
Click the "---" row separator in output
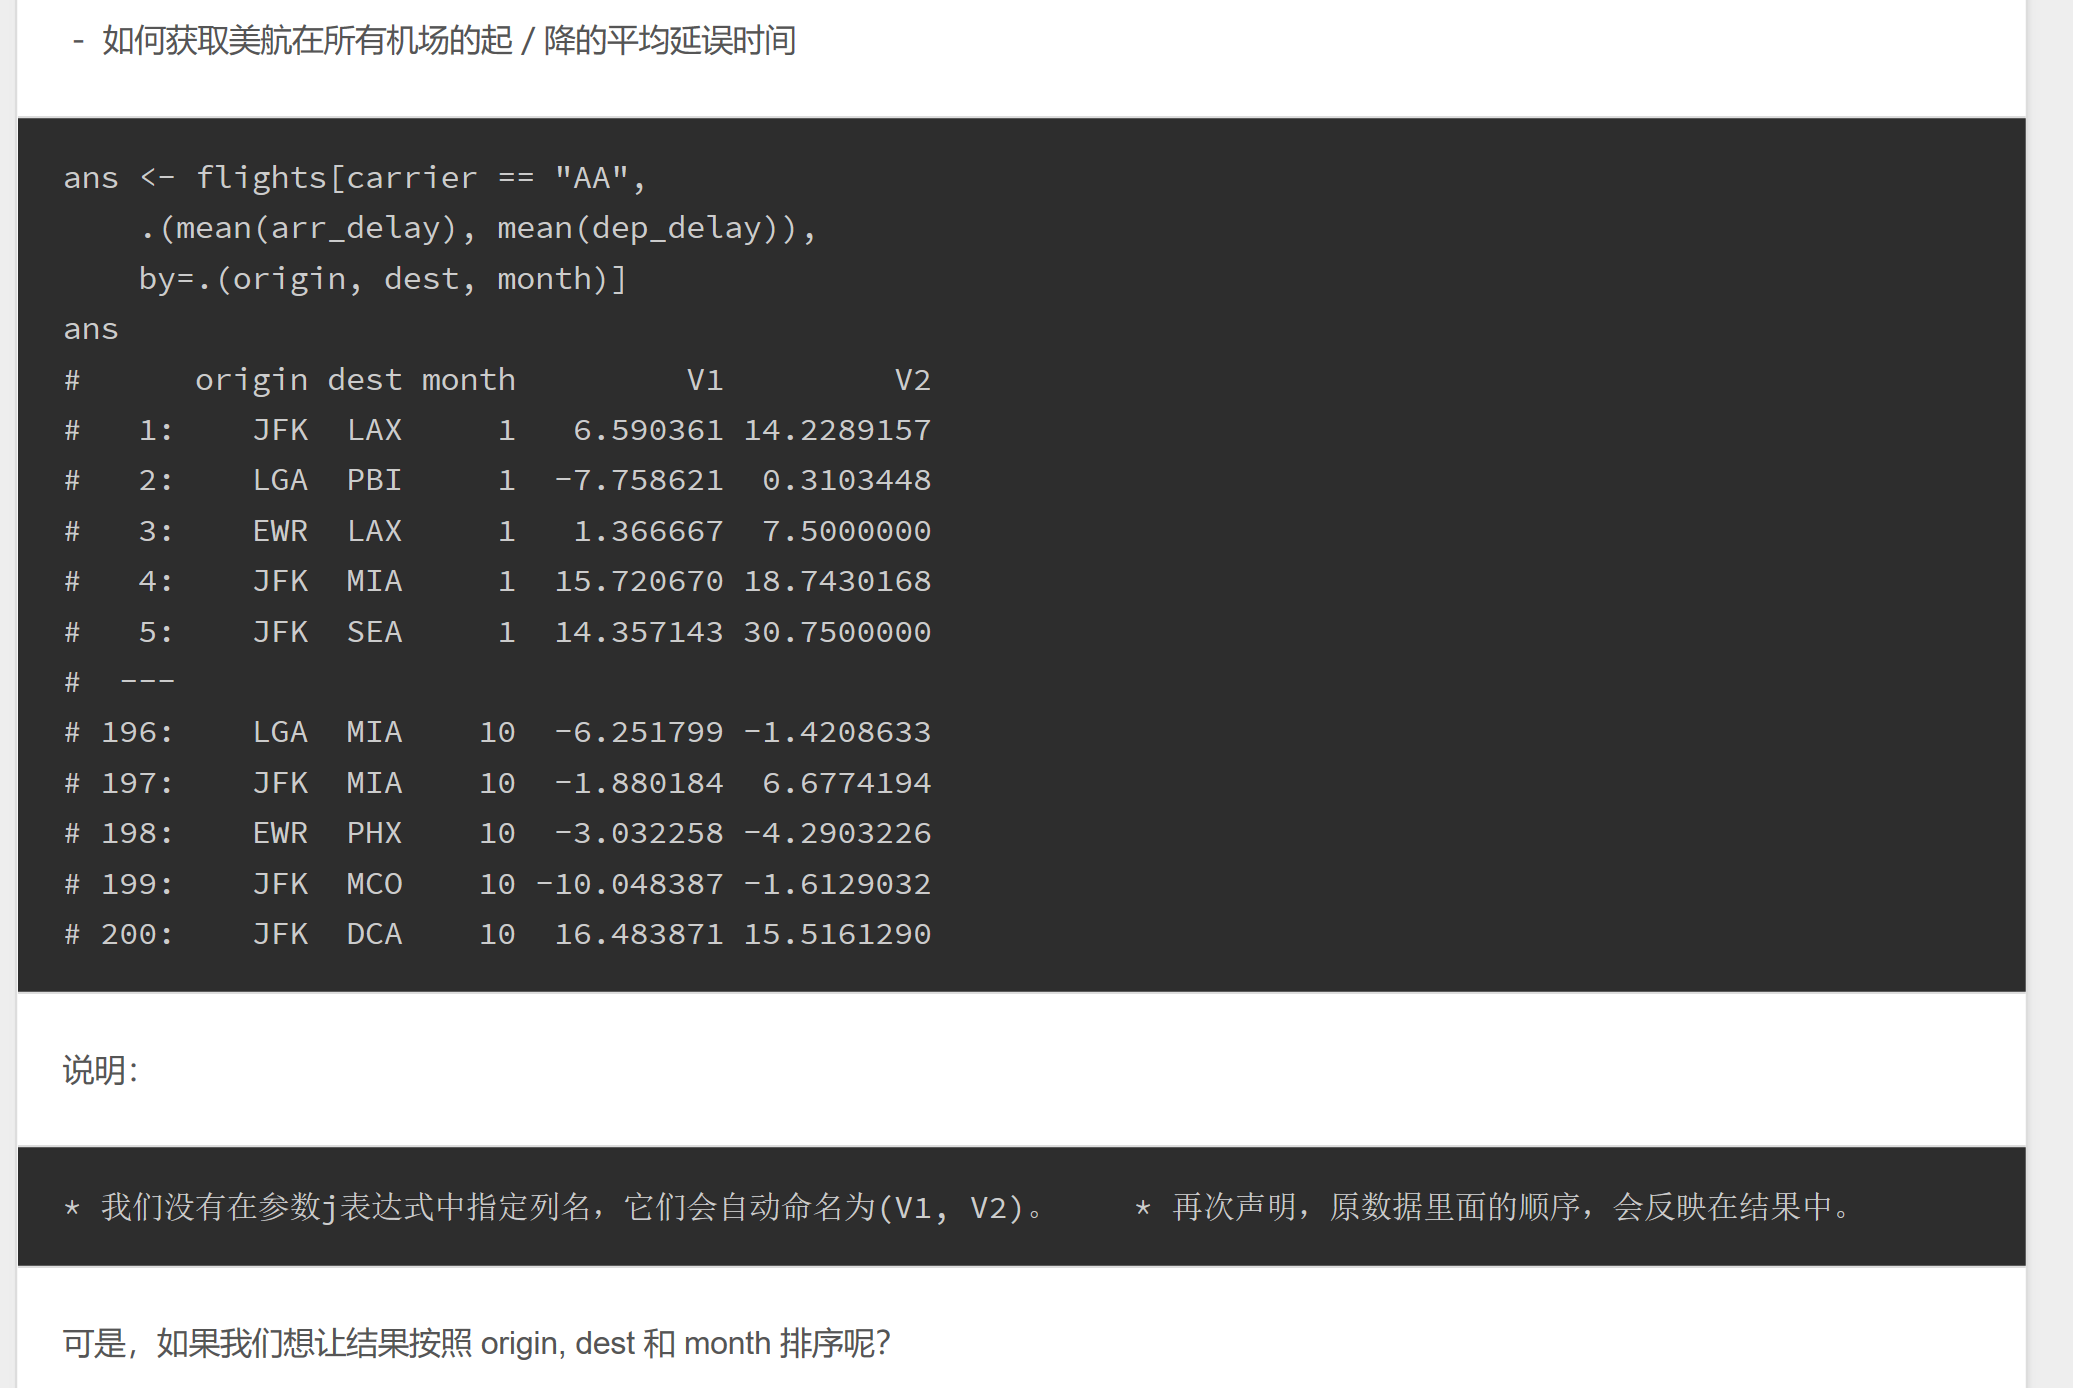(x=148, y=681)
